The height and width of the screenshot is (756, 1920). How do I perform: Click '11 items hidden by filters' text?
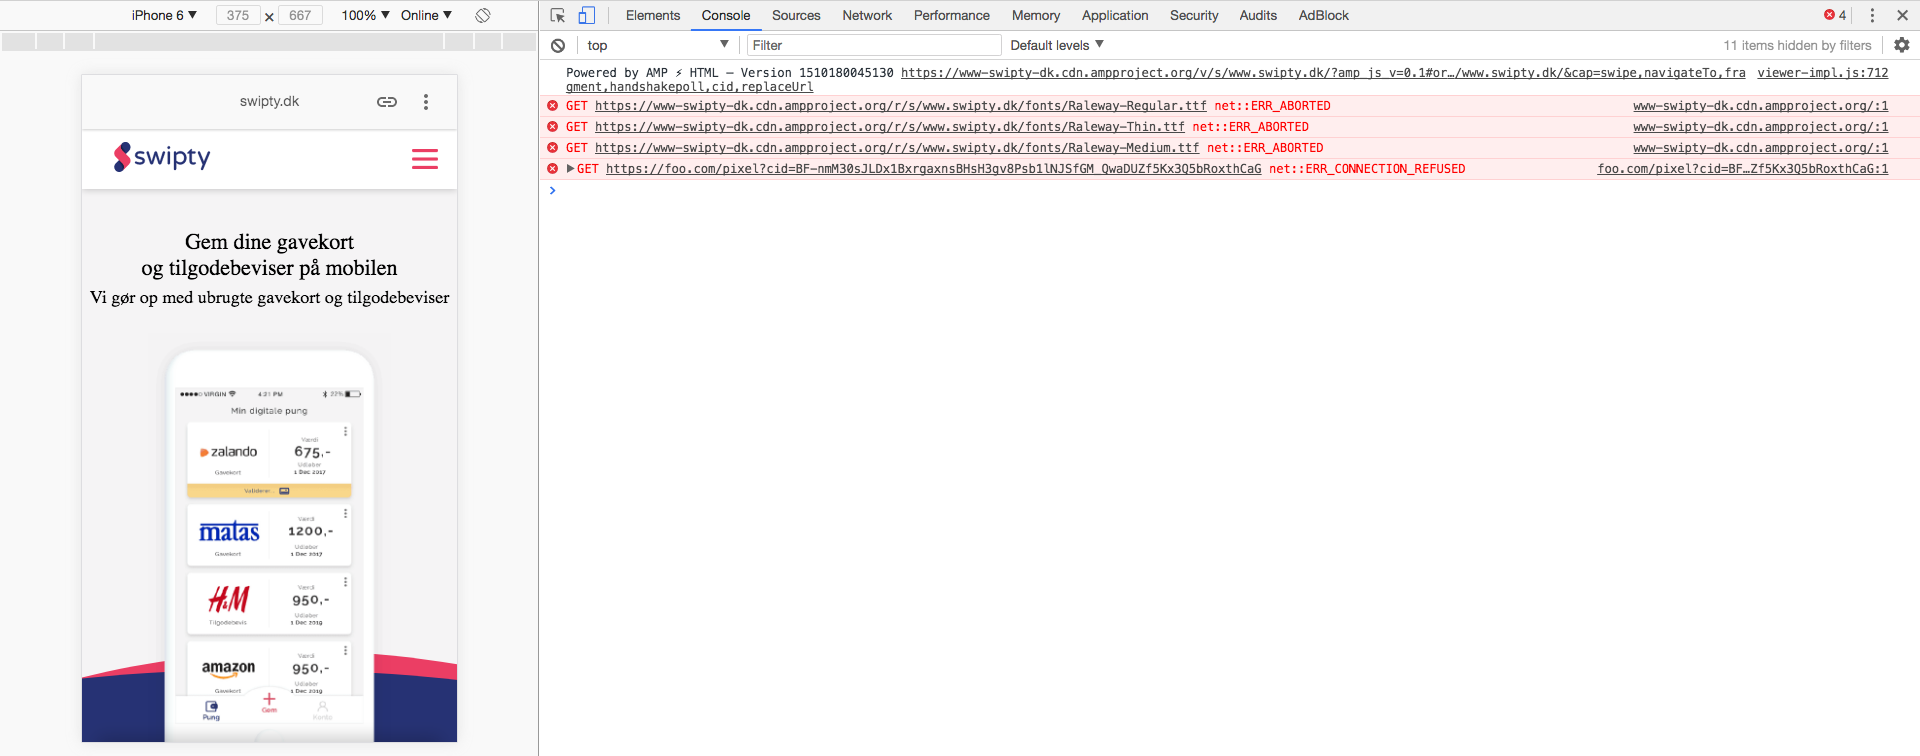1797,45
